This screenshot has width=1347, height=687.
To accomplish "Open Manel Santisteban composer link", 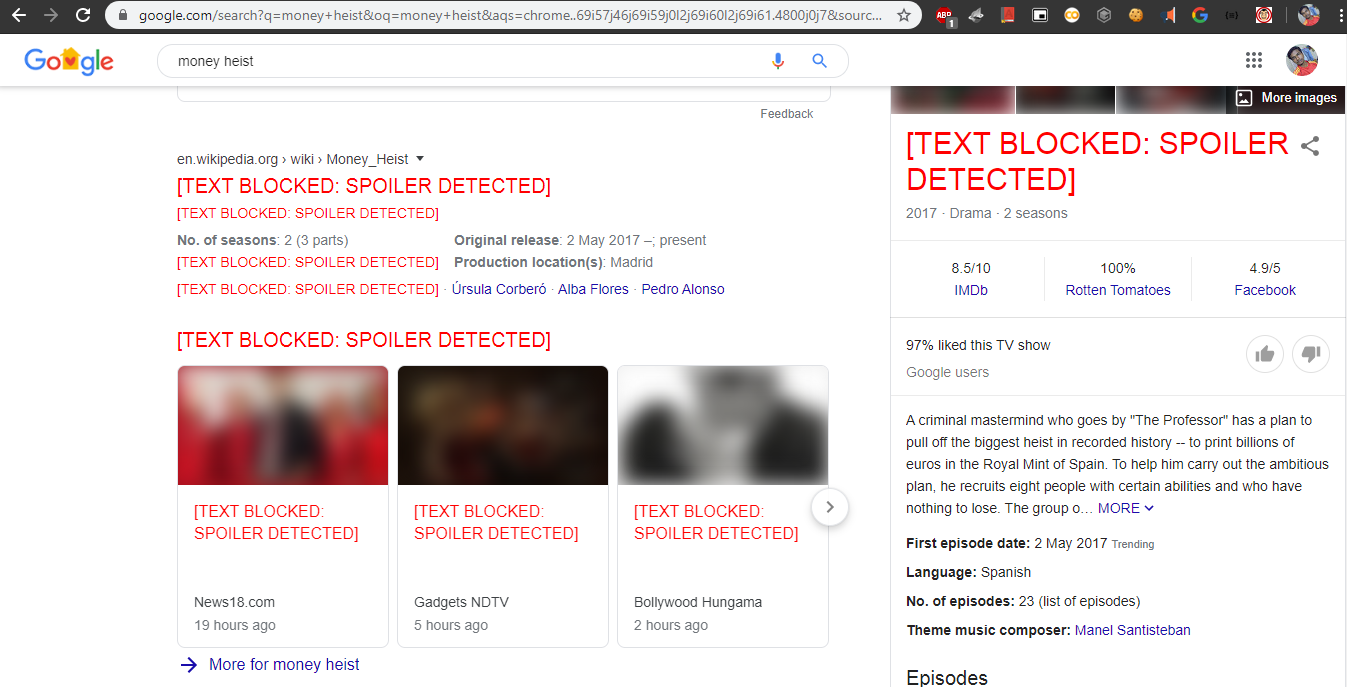I will (1132, 630).
